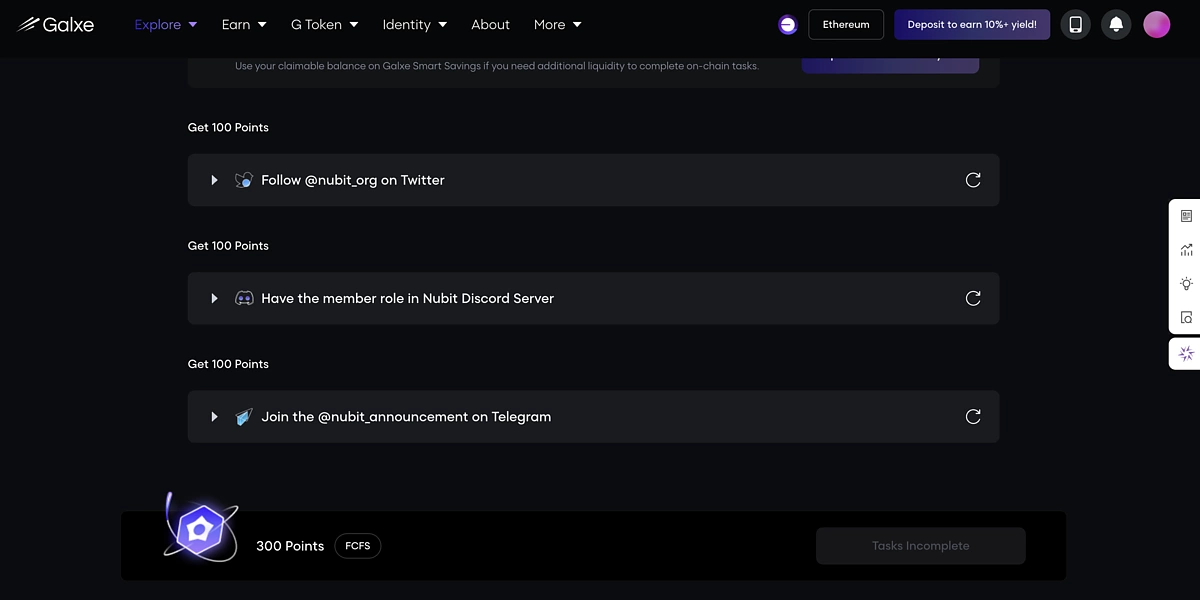Click the purple chain network icon

point(788,25)
